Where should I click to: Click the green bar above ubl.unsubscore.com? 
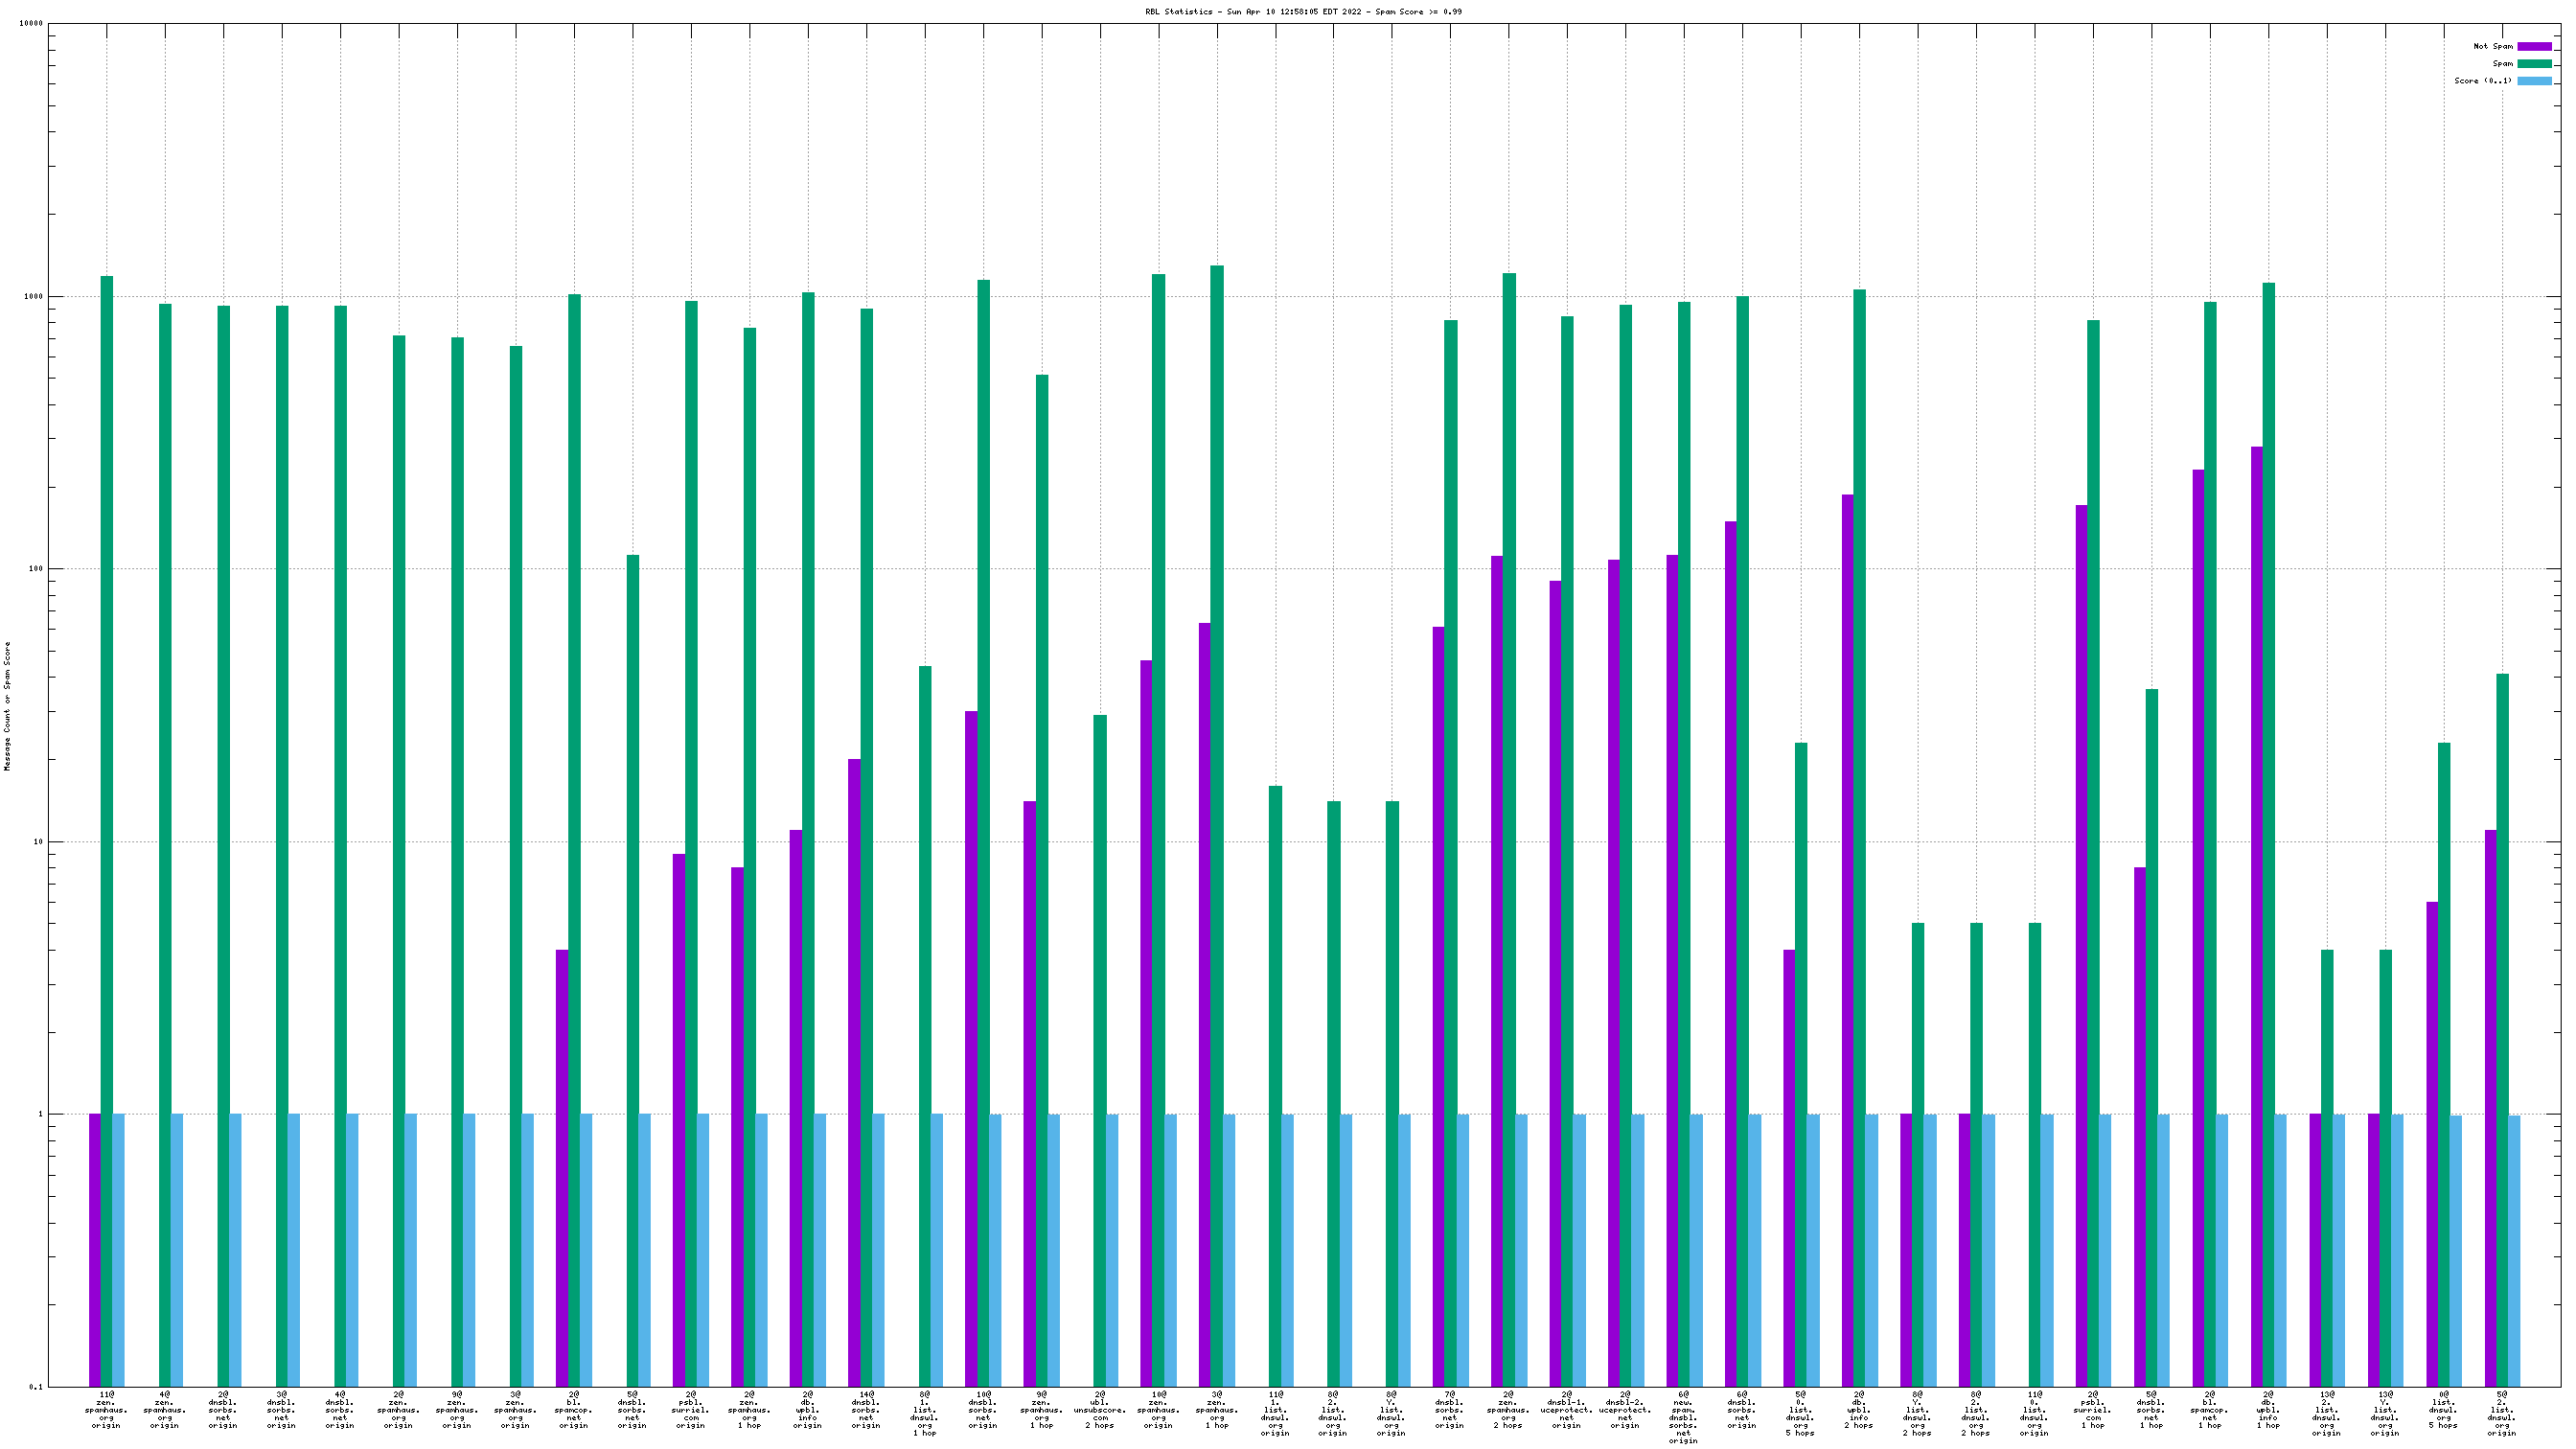tap(1100, 1050)
